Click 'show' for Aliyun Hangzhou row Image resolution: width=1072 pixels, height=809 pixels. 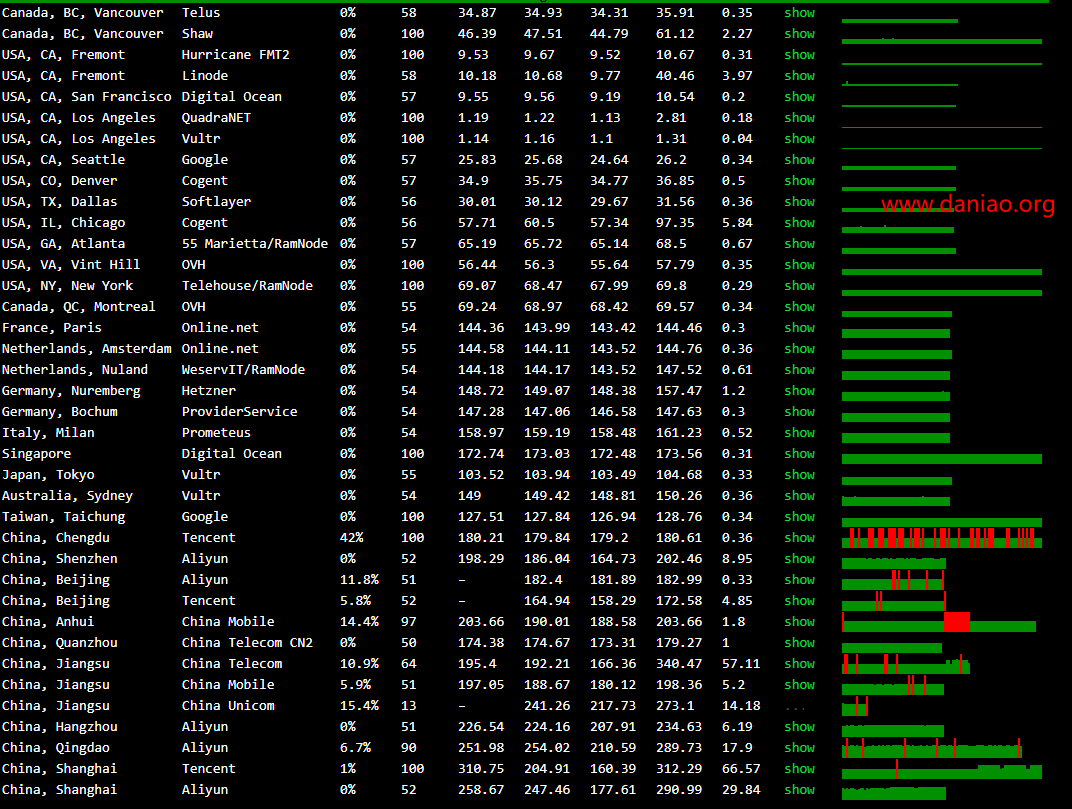(799, 726)
